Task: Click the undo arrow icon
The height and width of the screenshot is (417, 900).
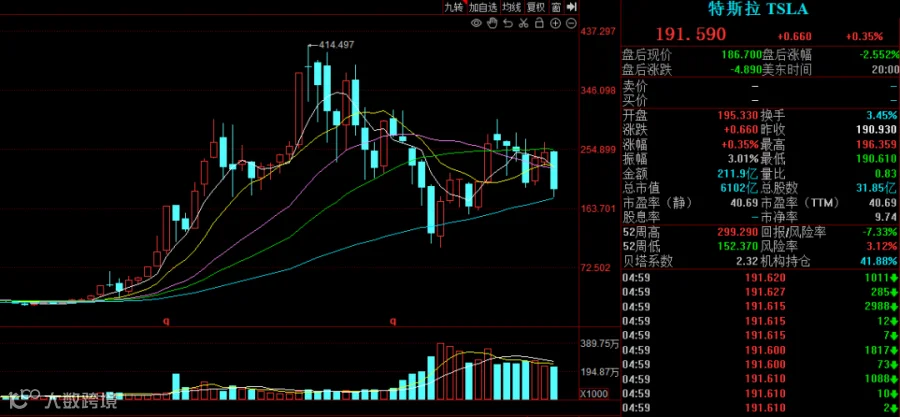Action: 507,24
